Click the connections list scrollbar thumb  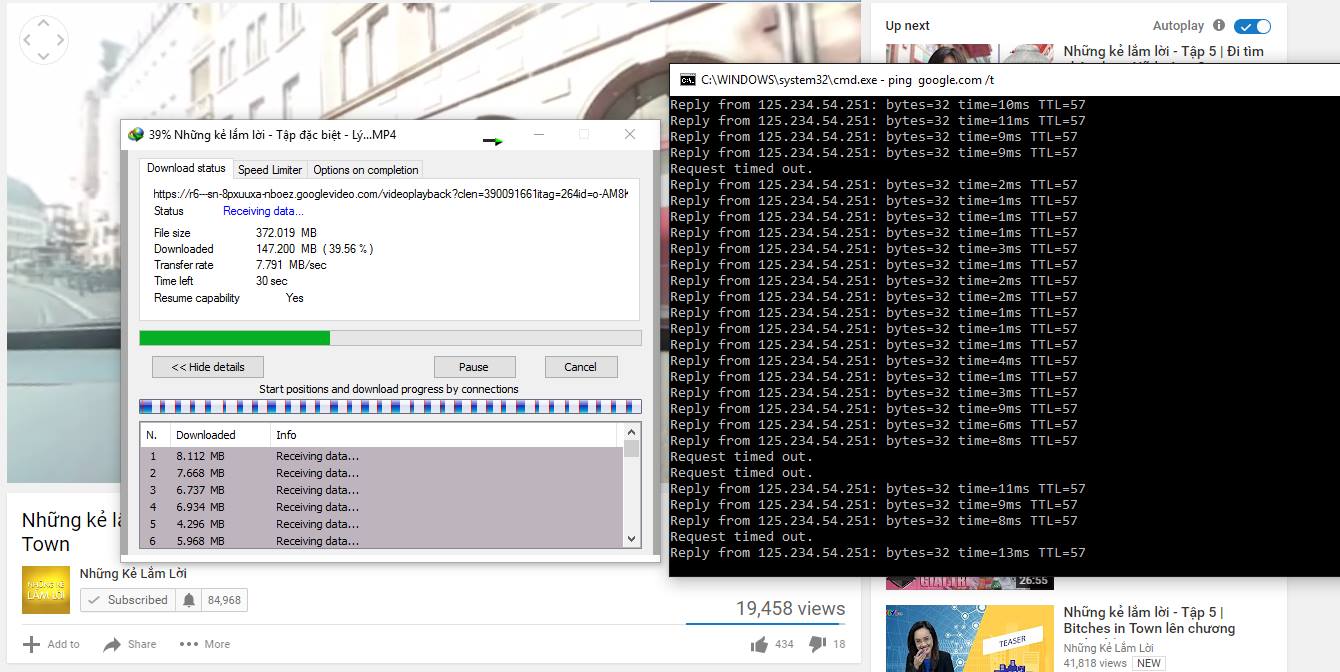click(x=631, y=449)
